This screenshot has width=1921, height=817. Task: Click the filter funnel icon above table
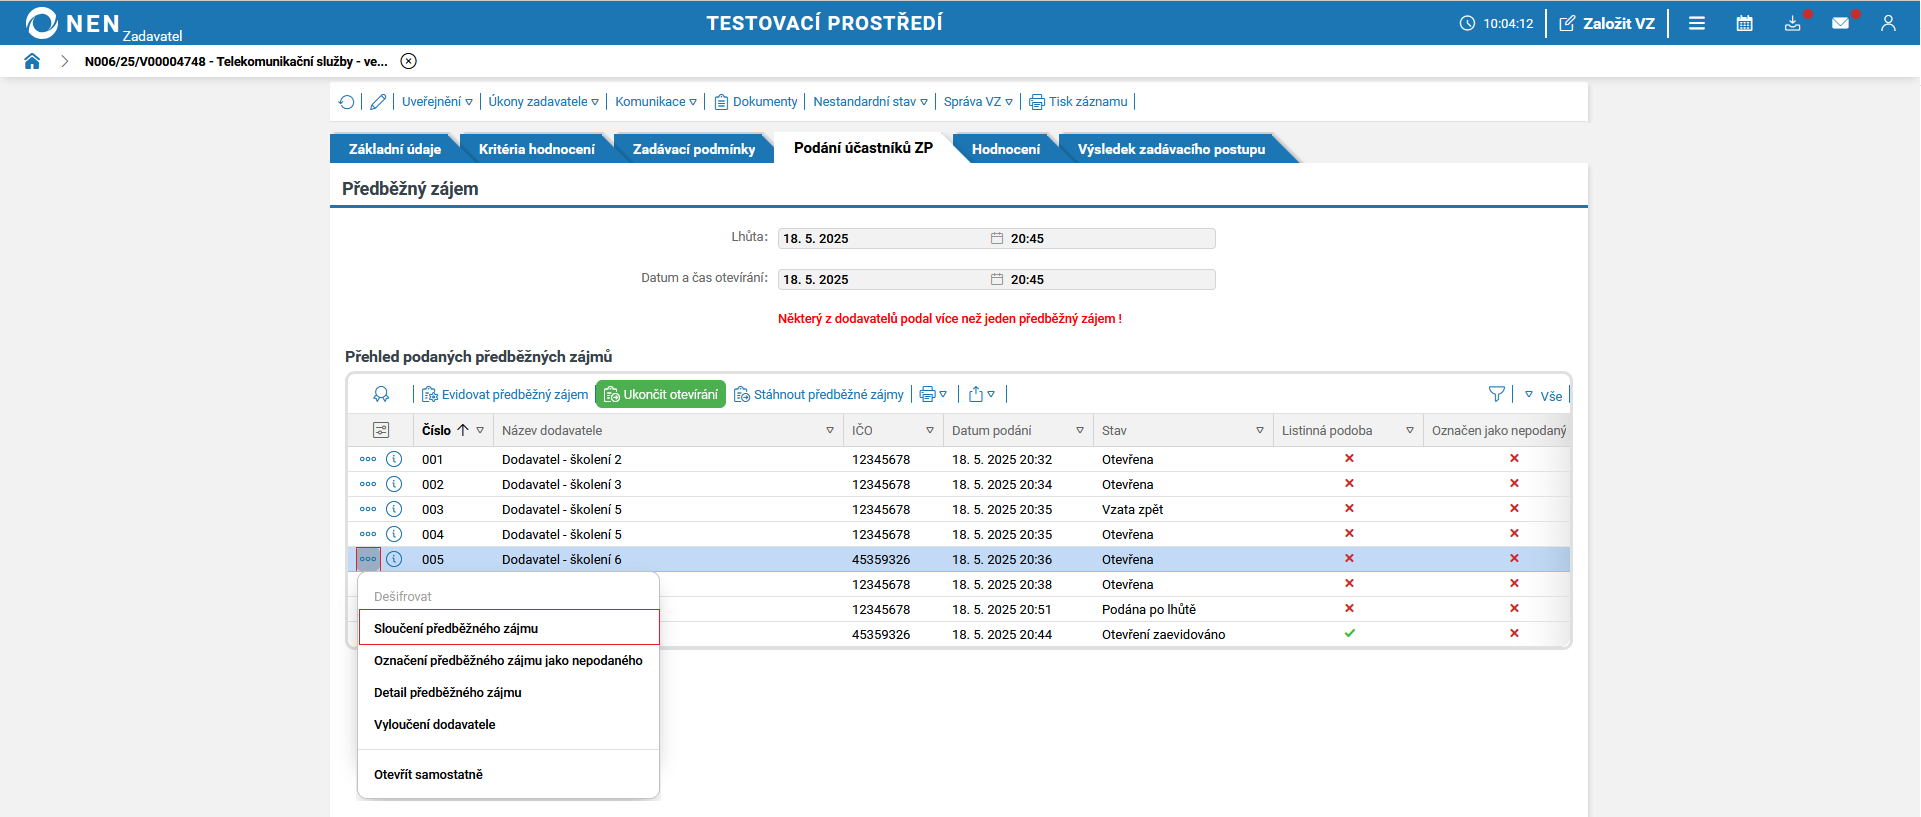point(1496,395)
